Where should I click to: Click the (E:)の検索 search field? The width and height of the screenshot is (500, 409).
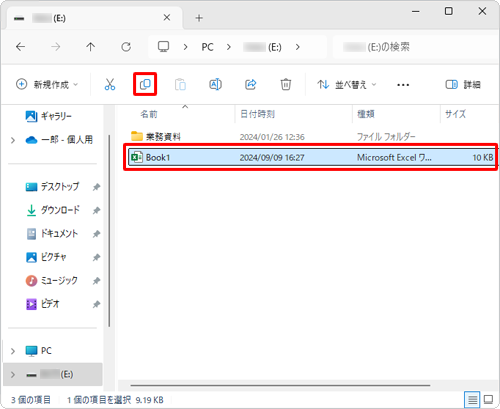pos(413,47)
